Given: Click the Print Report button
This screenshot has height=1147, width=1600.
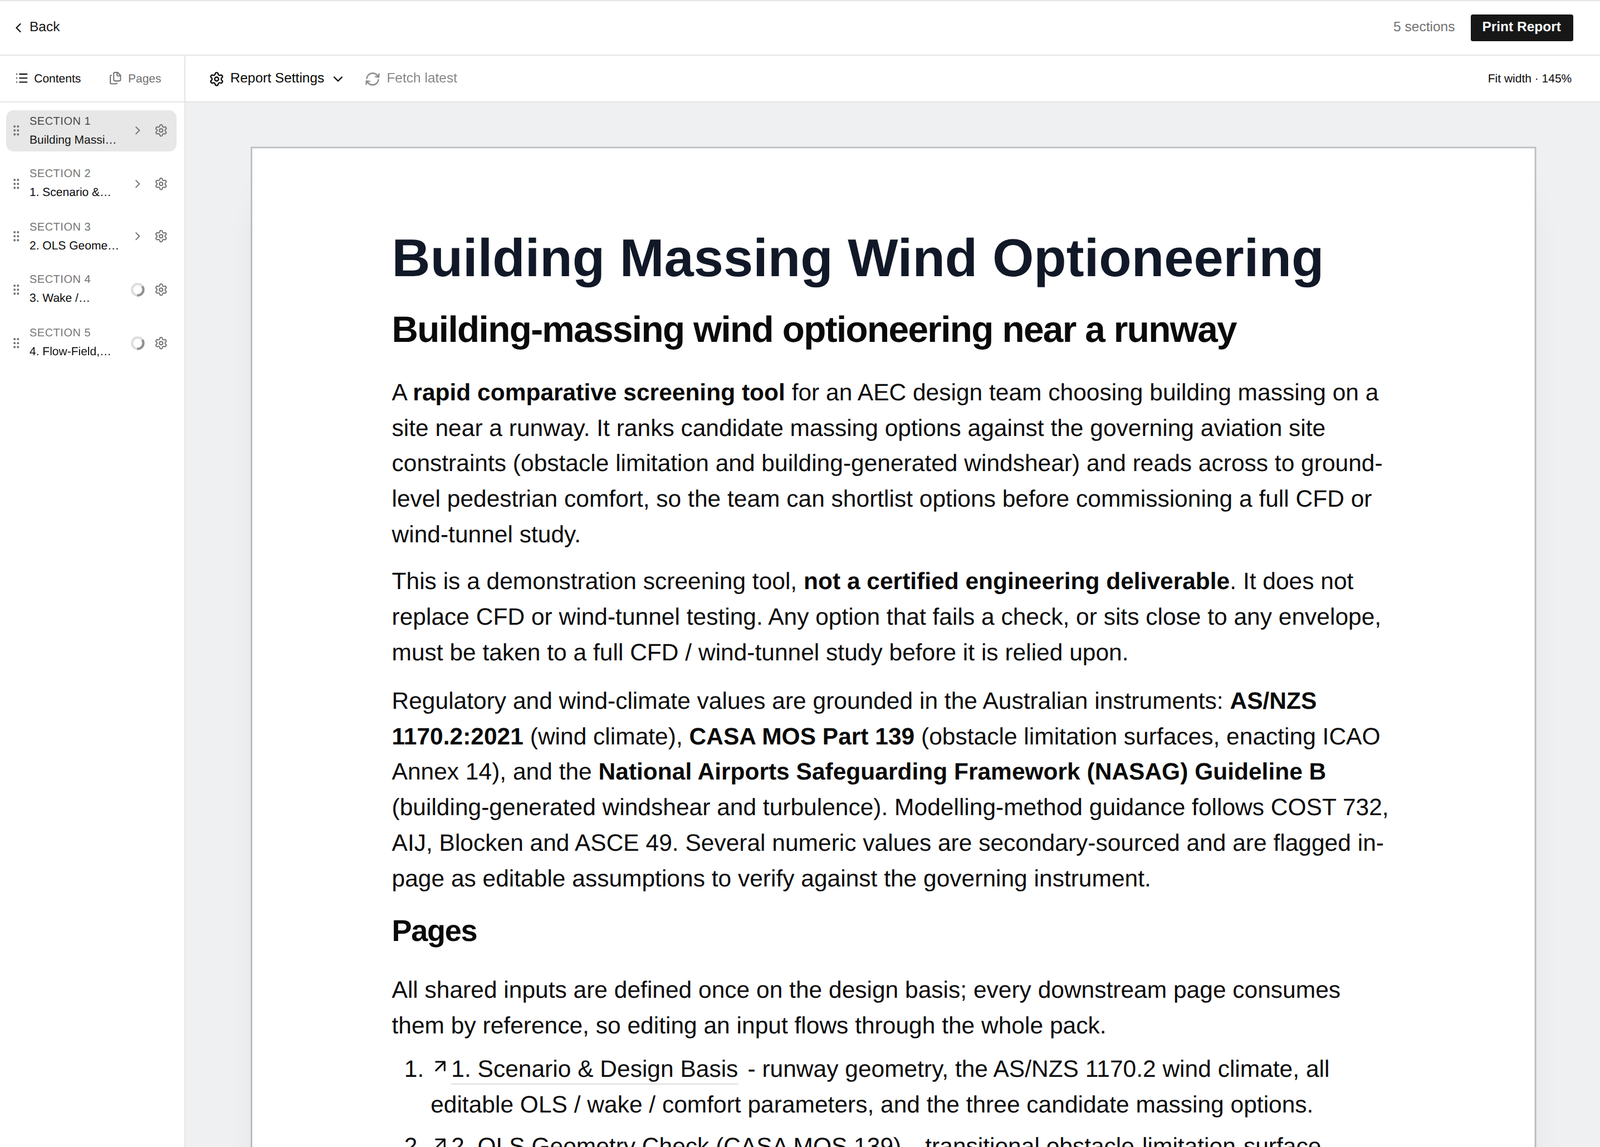Looking at the screenshot, I should pos(1521,27).
